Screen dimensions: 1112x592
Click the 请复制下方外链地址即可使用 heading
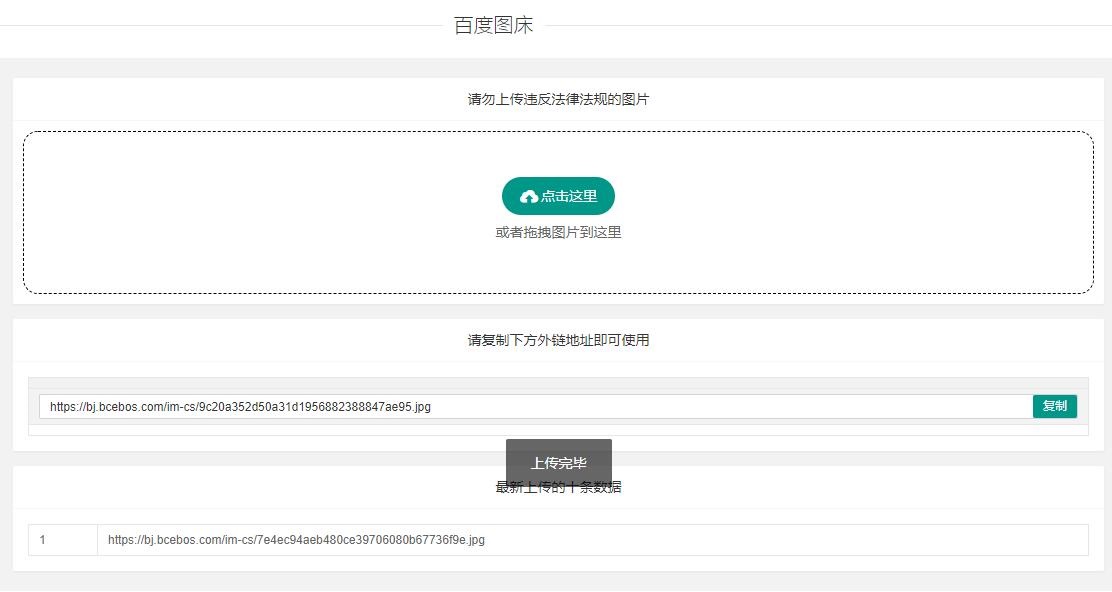558,340
